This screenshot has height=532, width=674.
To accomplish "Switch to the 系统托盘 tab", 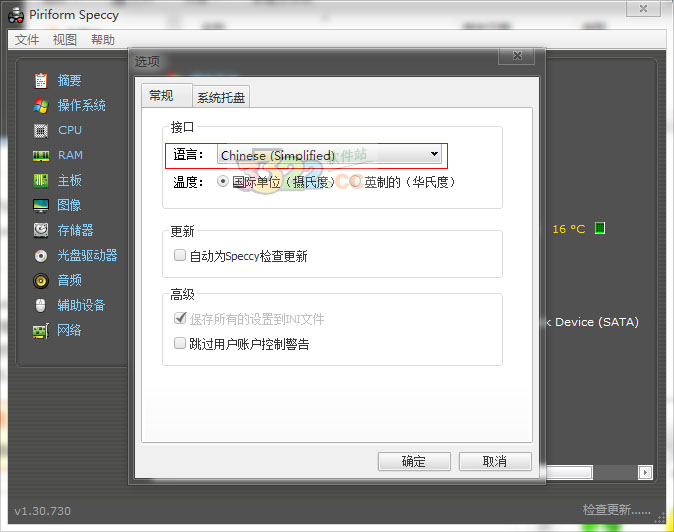I will pos(221,98).
